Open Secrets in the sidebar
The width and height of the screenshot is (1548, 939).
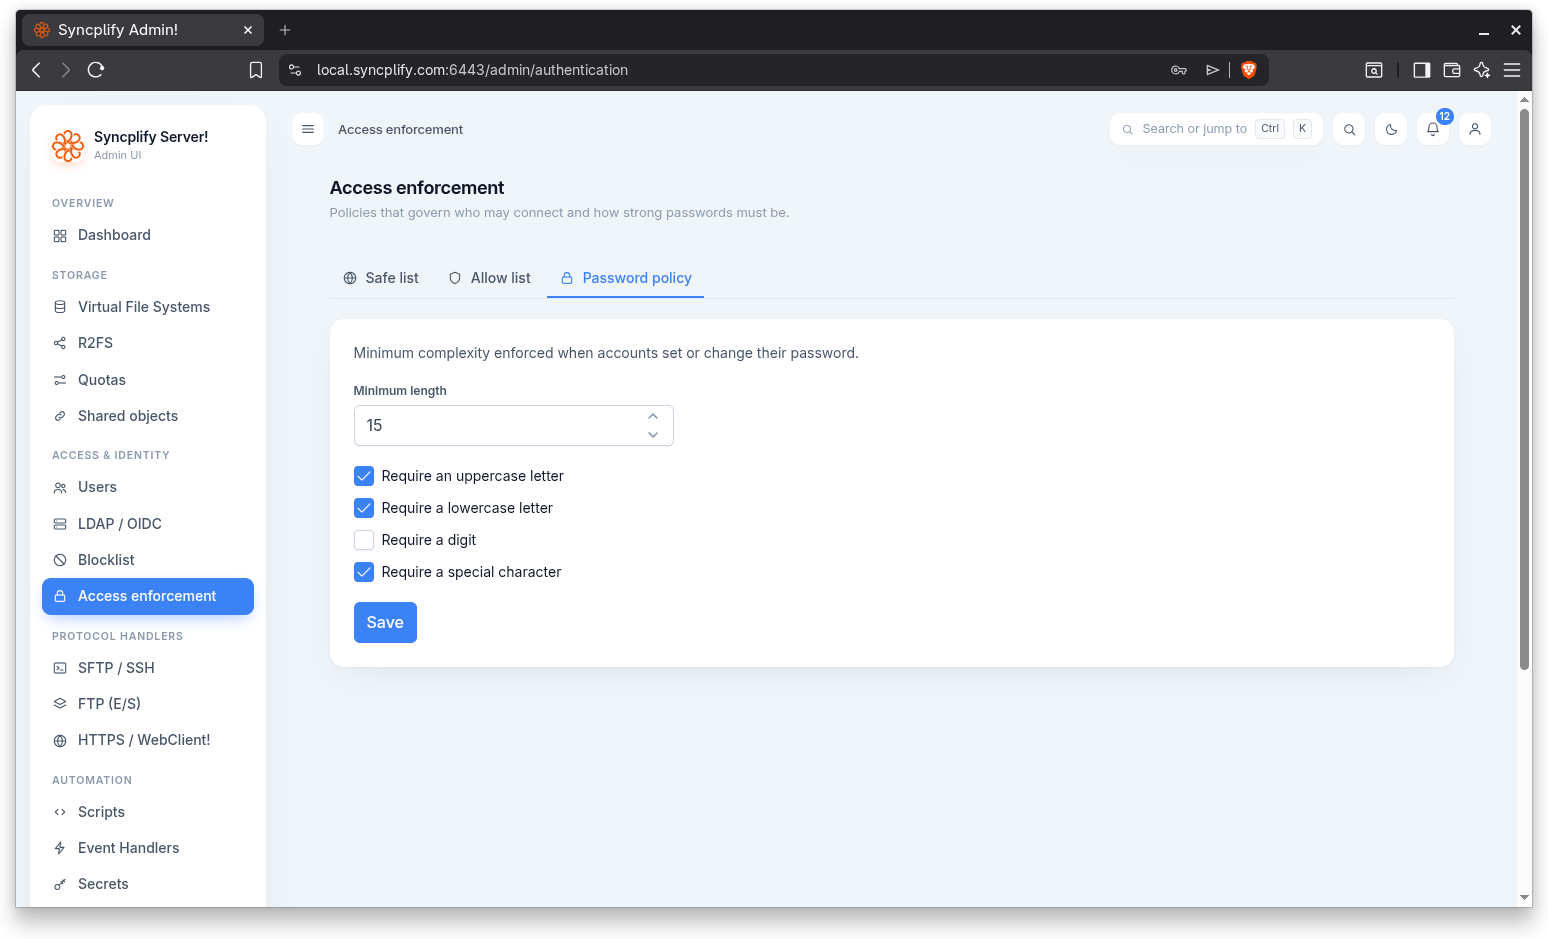click(148, 884)
